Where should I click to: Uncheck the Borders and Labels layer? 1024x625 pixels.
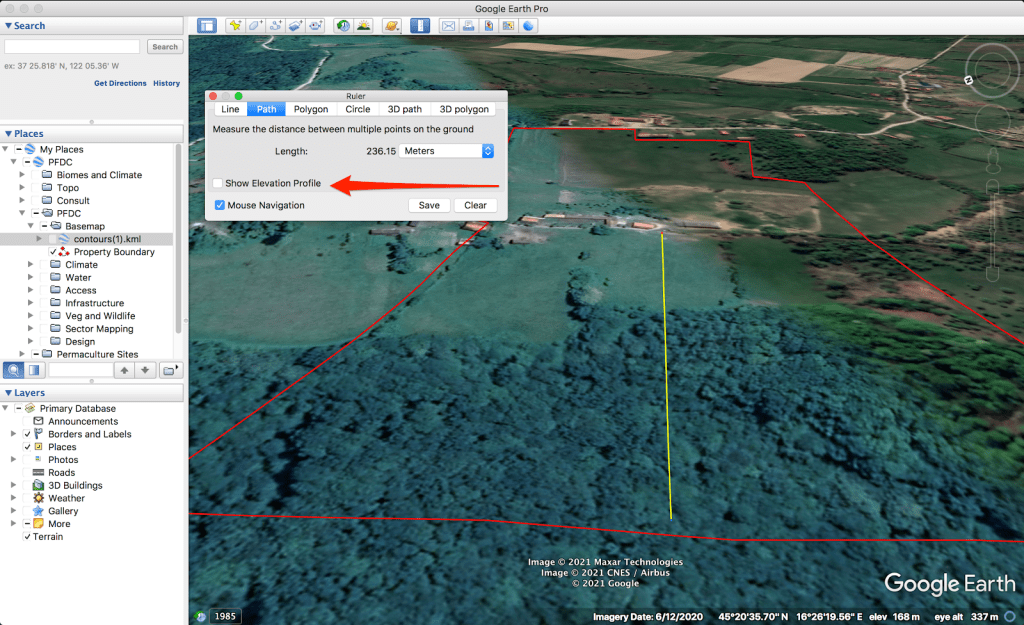[x=27, y=434]
